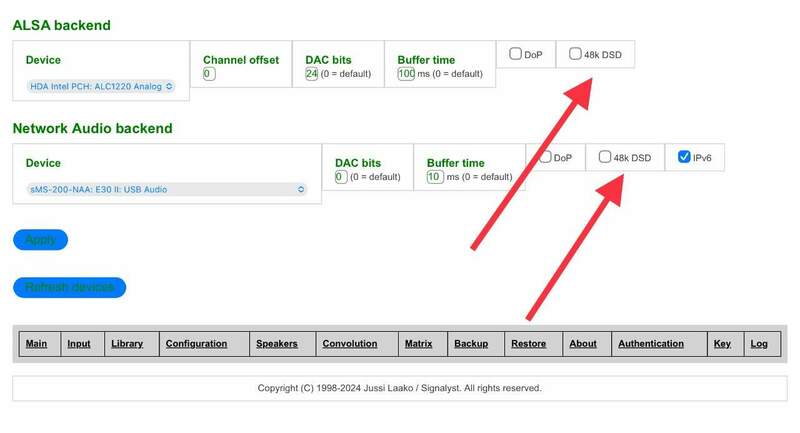Navigate to the Convolution page
The image size is (800, 433).
349,344
